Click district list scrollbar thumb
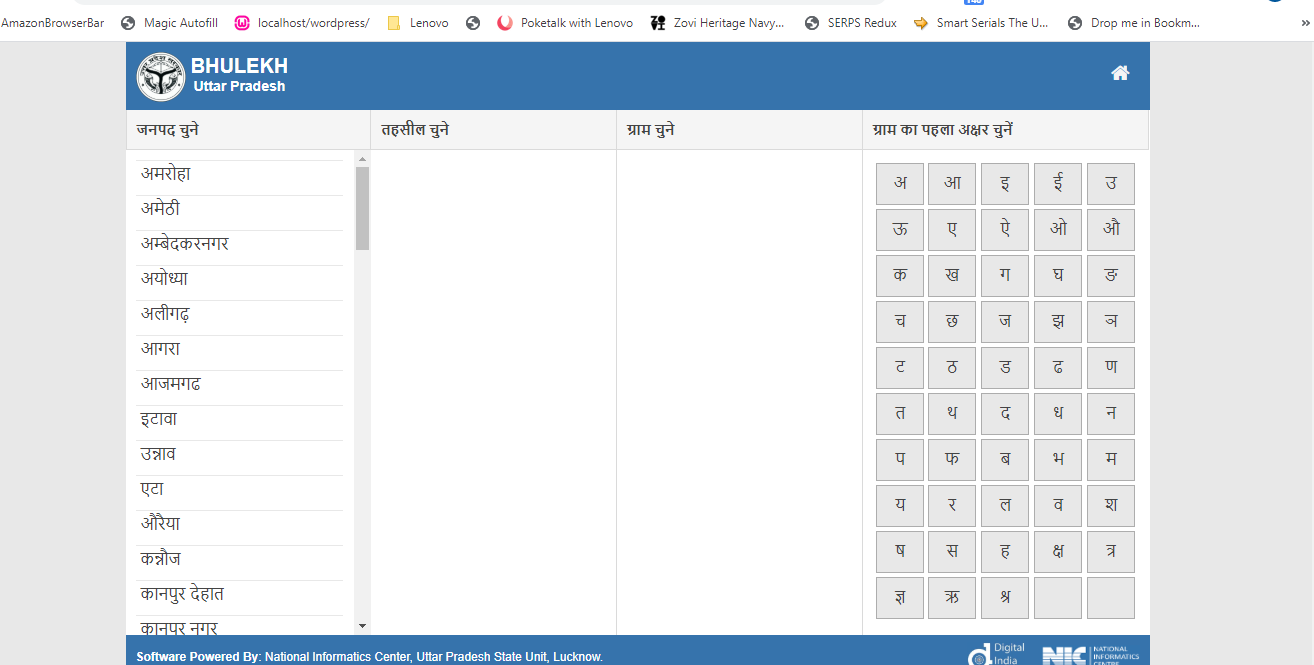This screenshot has width=1314, height=665. [362, 208]
